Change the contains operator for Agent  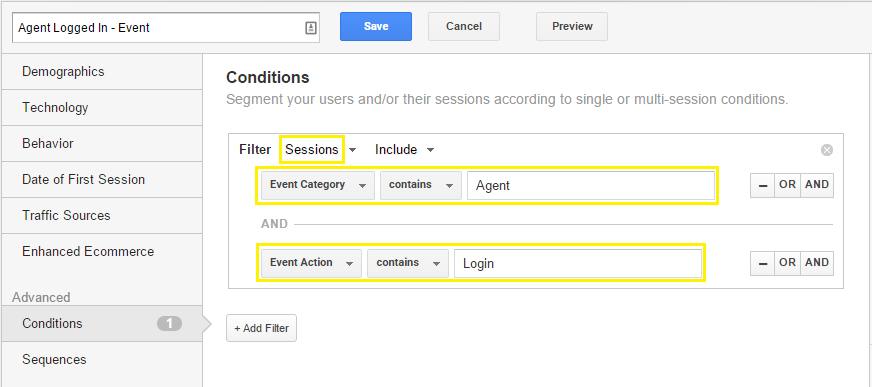tap(421, 185)
